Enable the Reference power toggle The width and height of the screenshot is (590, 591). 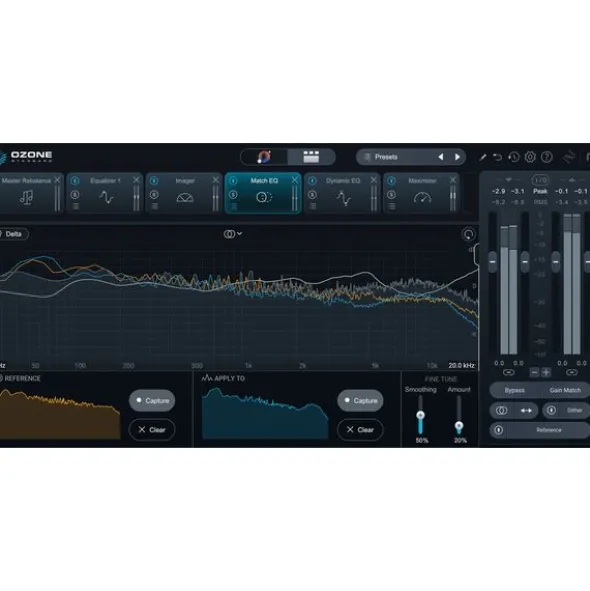[x=498, y=430]
